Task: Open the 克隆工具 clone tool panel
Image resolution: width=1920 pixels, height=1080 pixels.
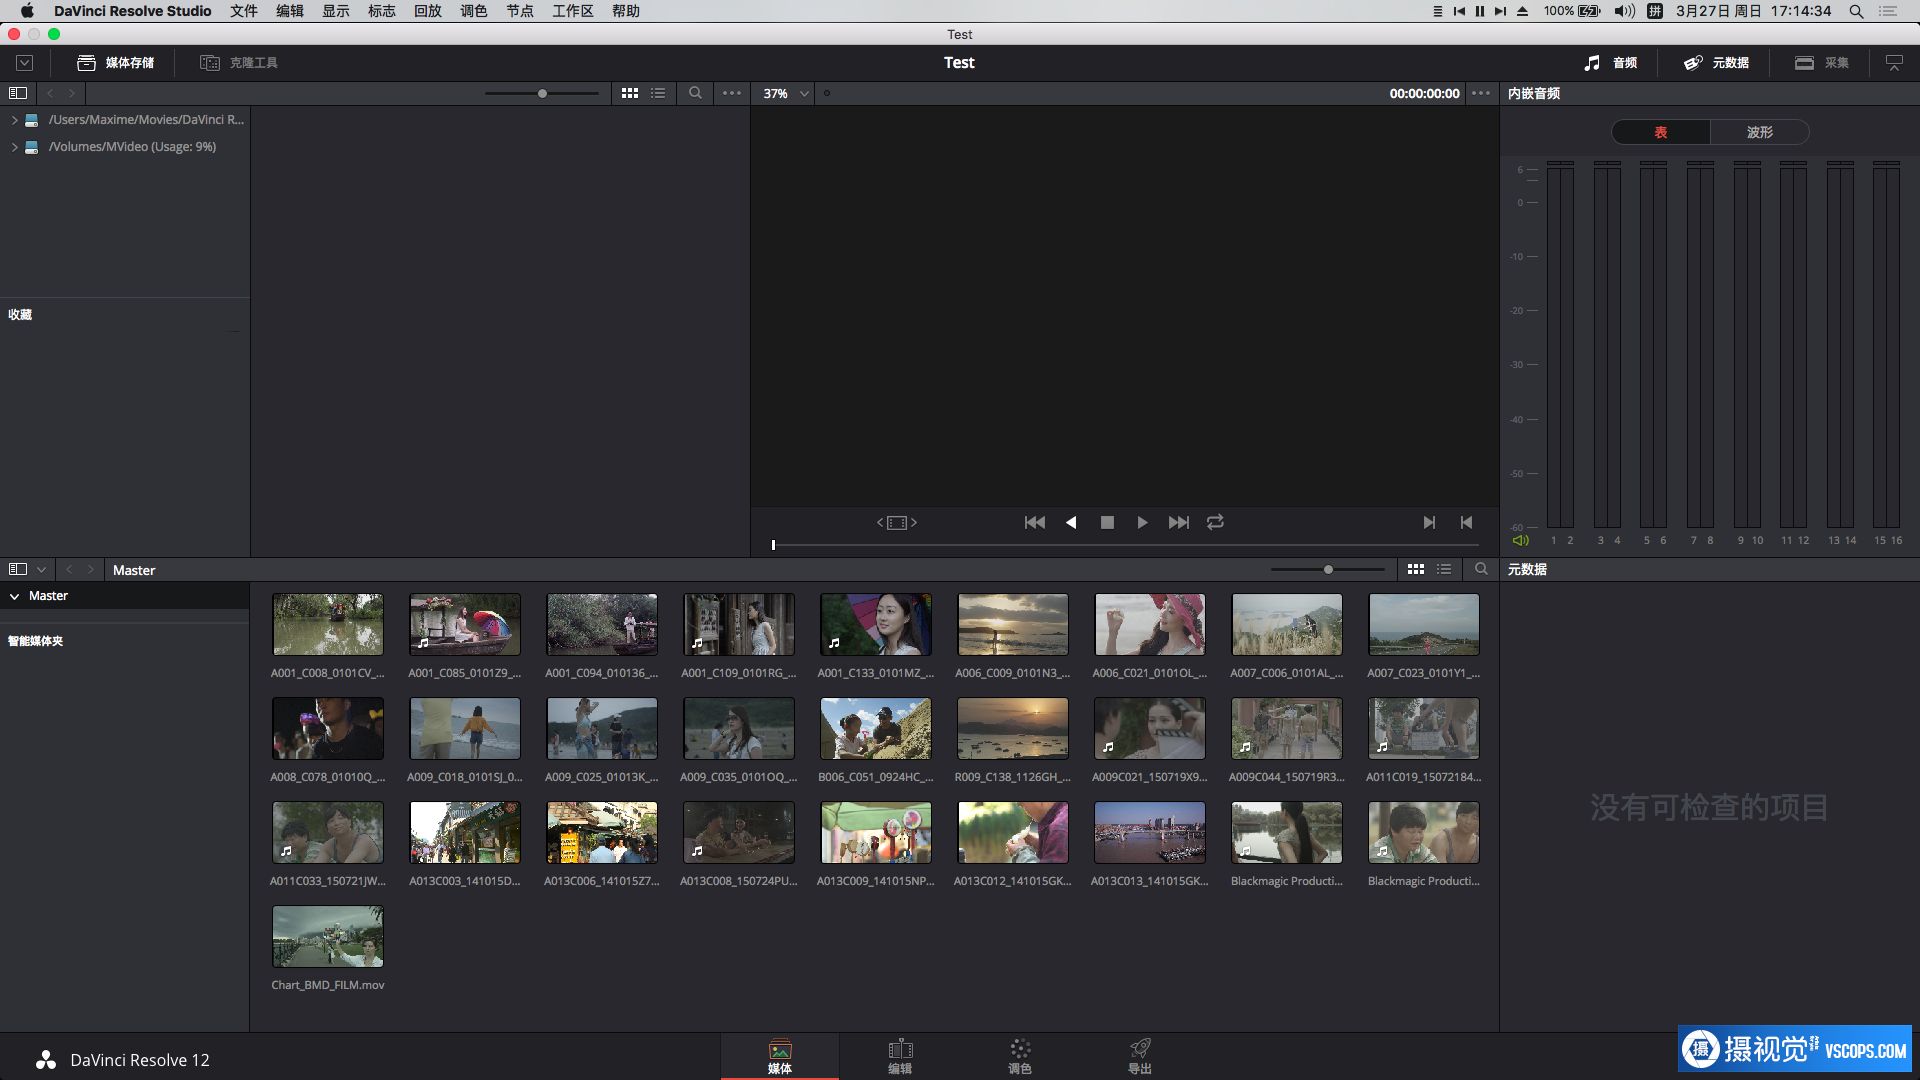Action: click(x=239, y=62)
